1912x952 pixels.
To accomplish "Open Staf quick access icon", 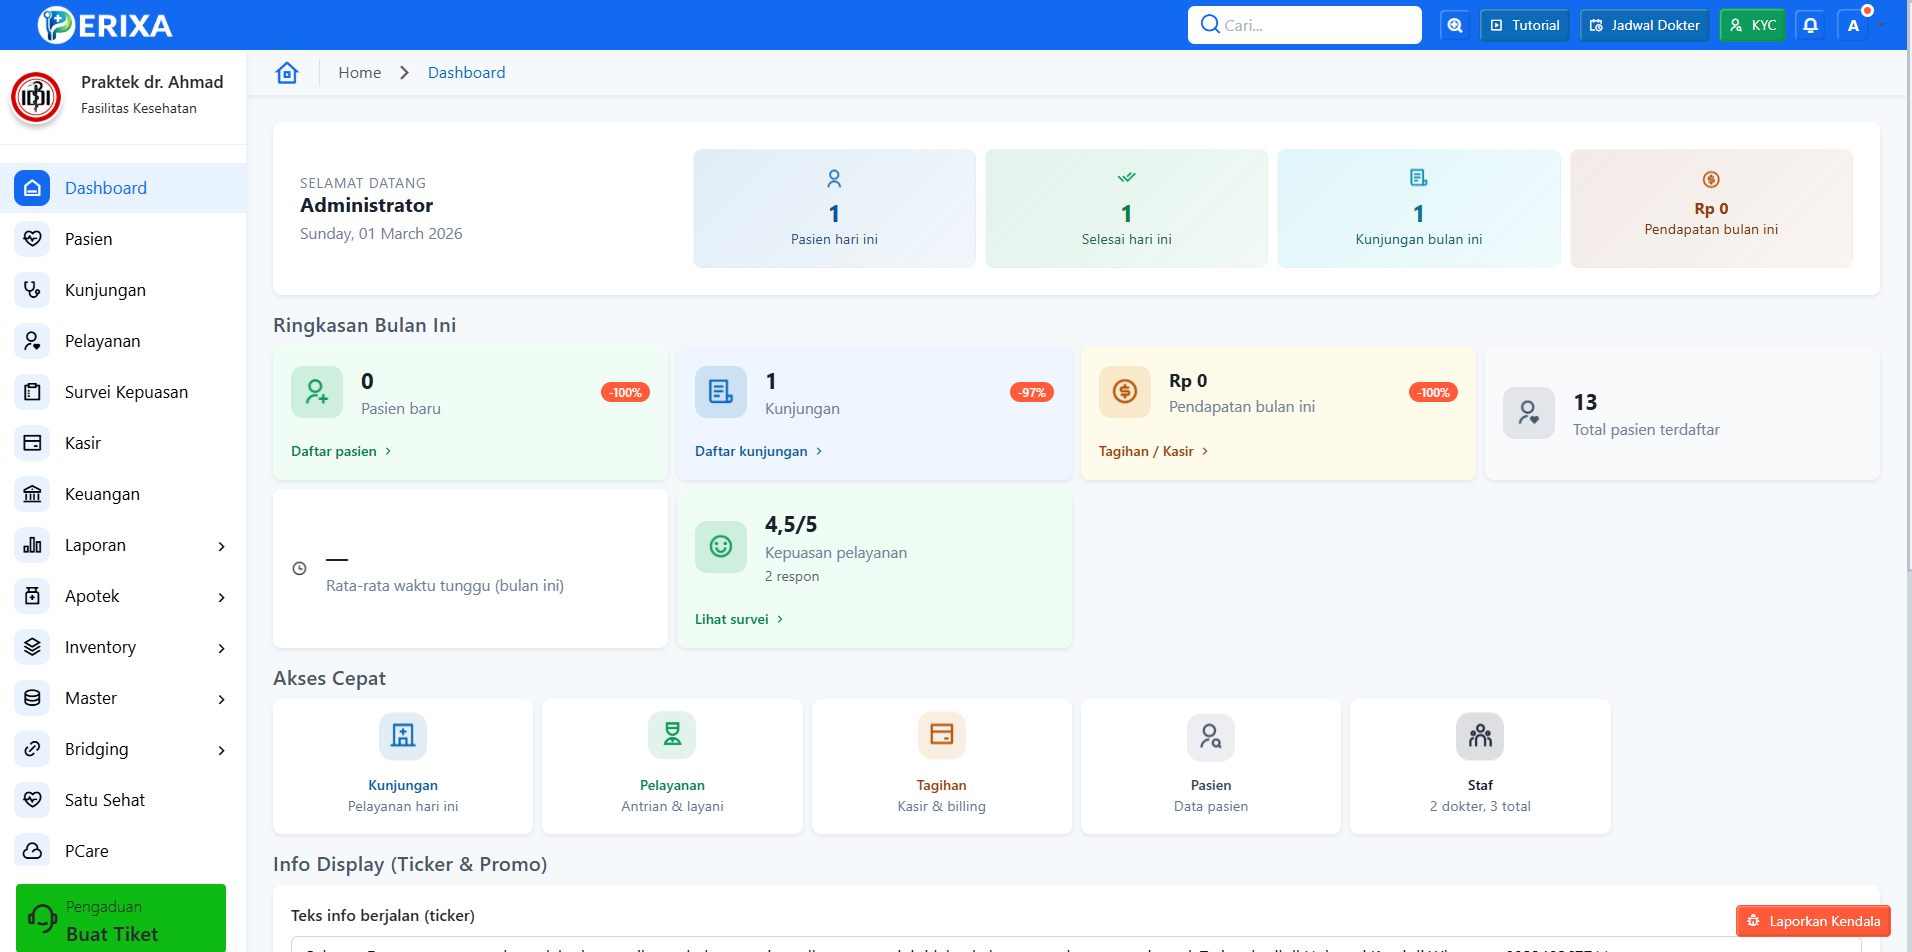I will (x=1479, y=736).
